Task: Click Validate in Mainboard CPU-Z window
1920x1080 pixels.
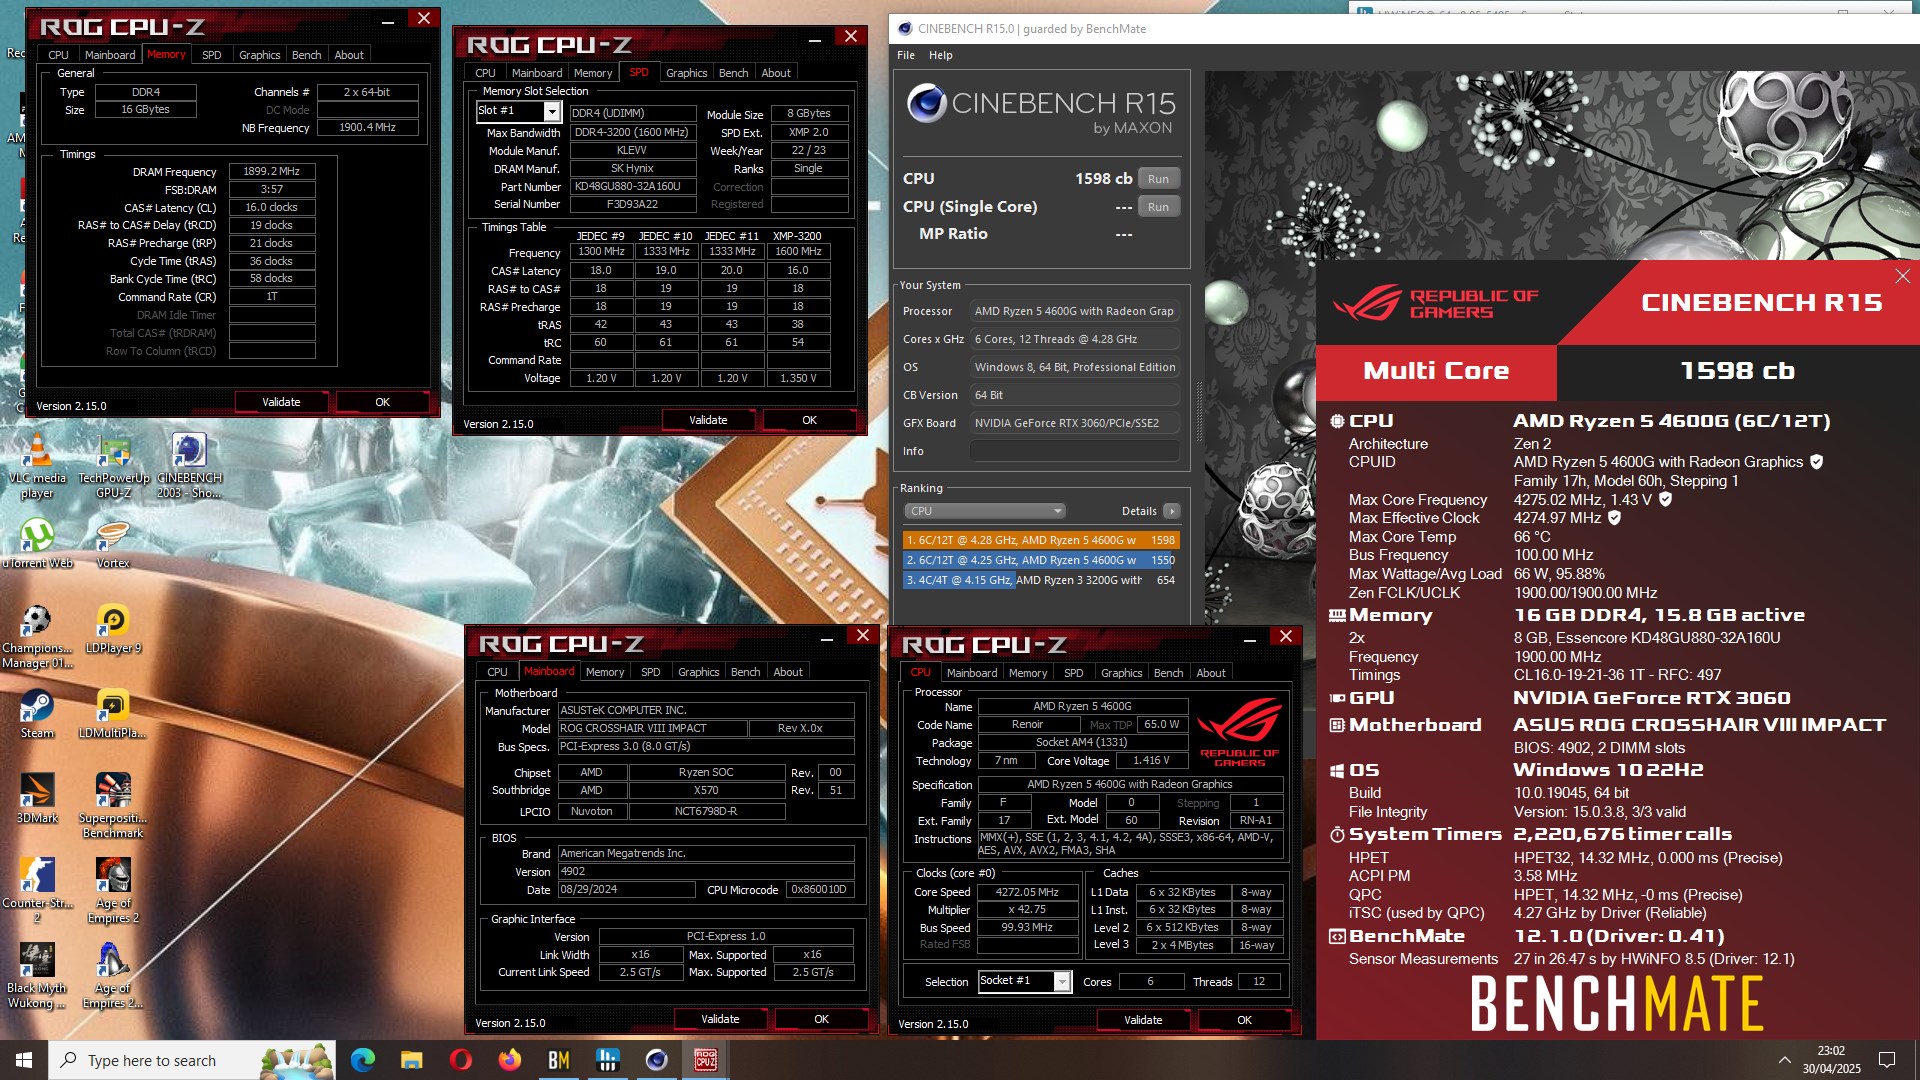Action: tap(720, 1019)
